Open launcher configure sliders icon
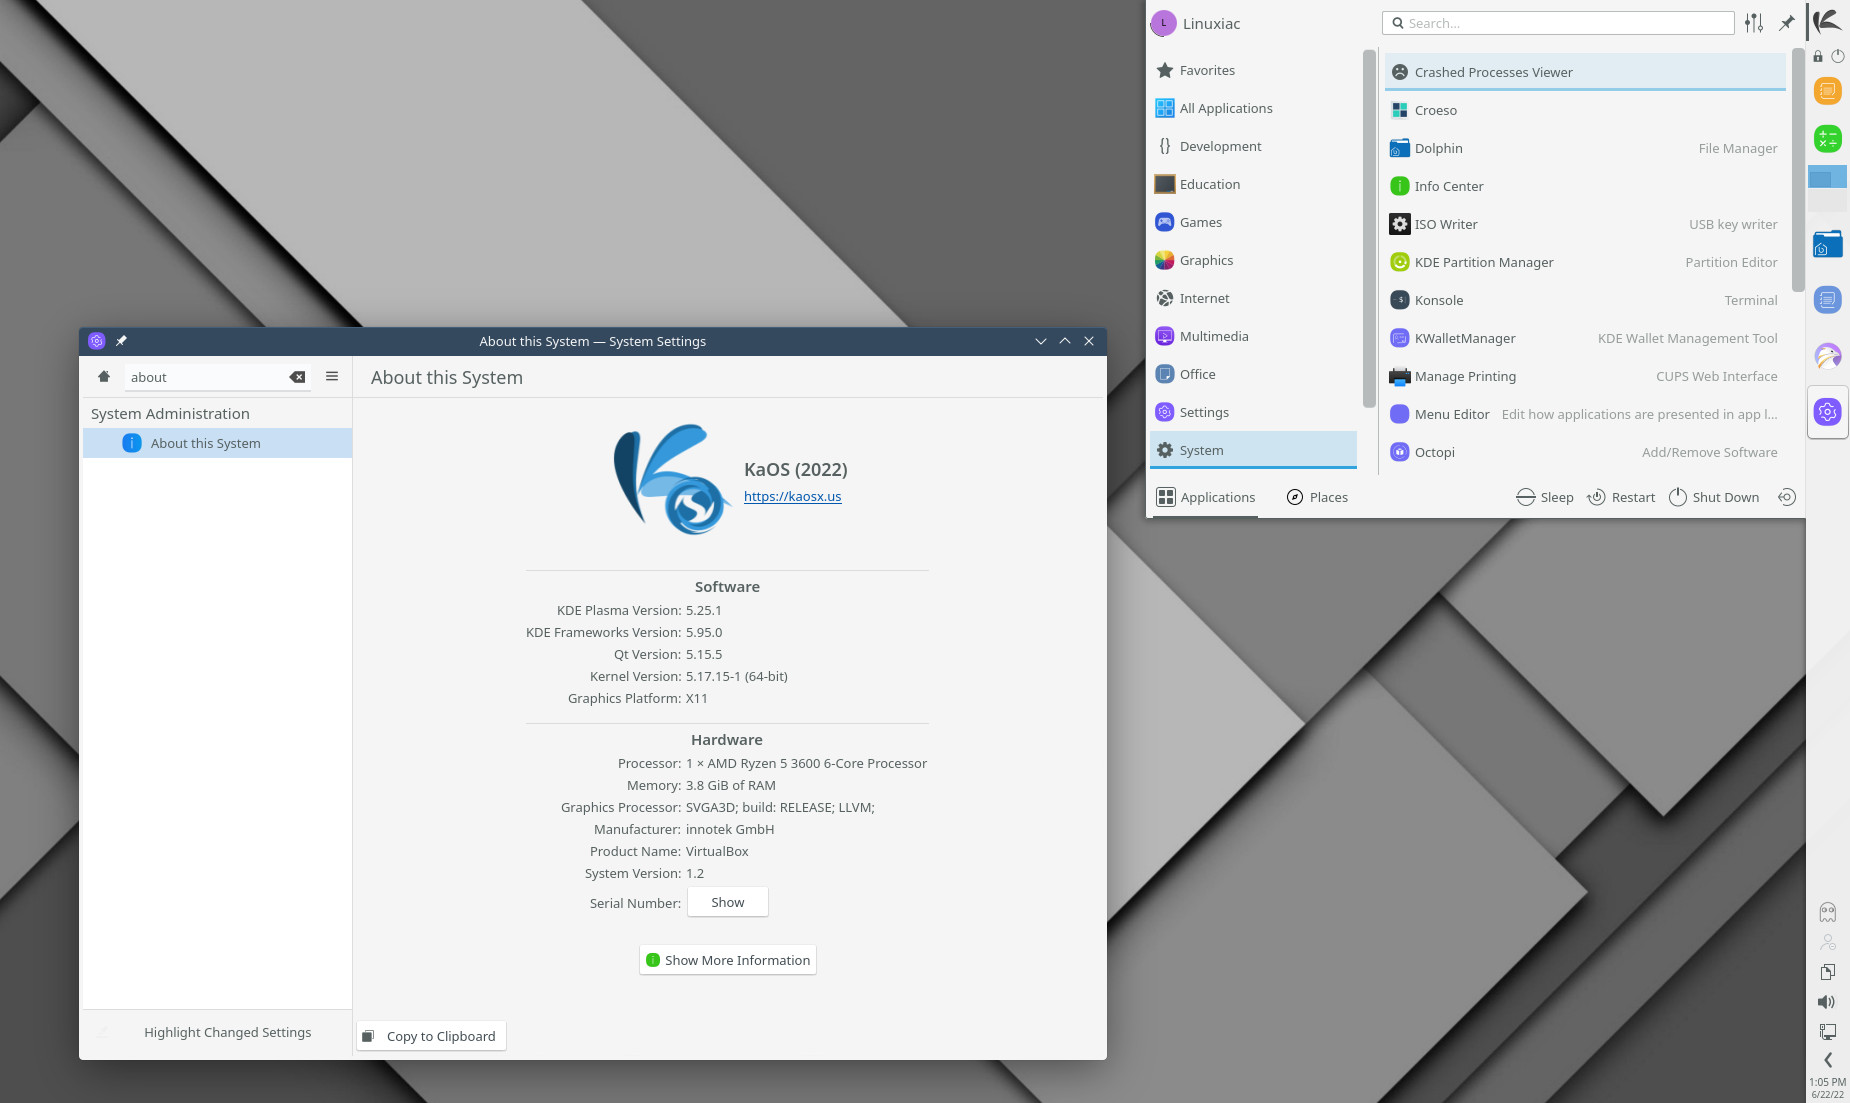Image resolution: width=1850 pixels, height=1103 pixels. pos(1754,23)
